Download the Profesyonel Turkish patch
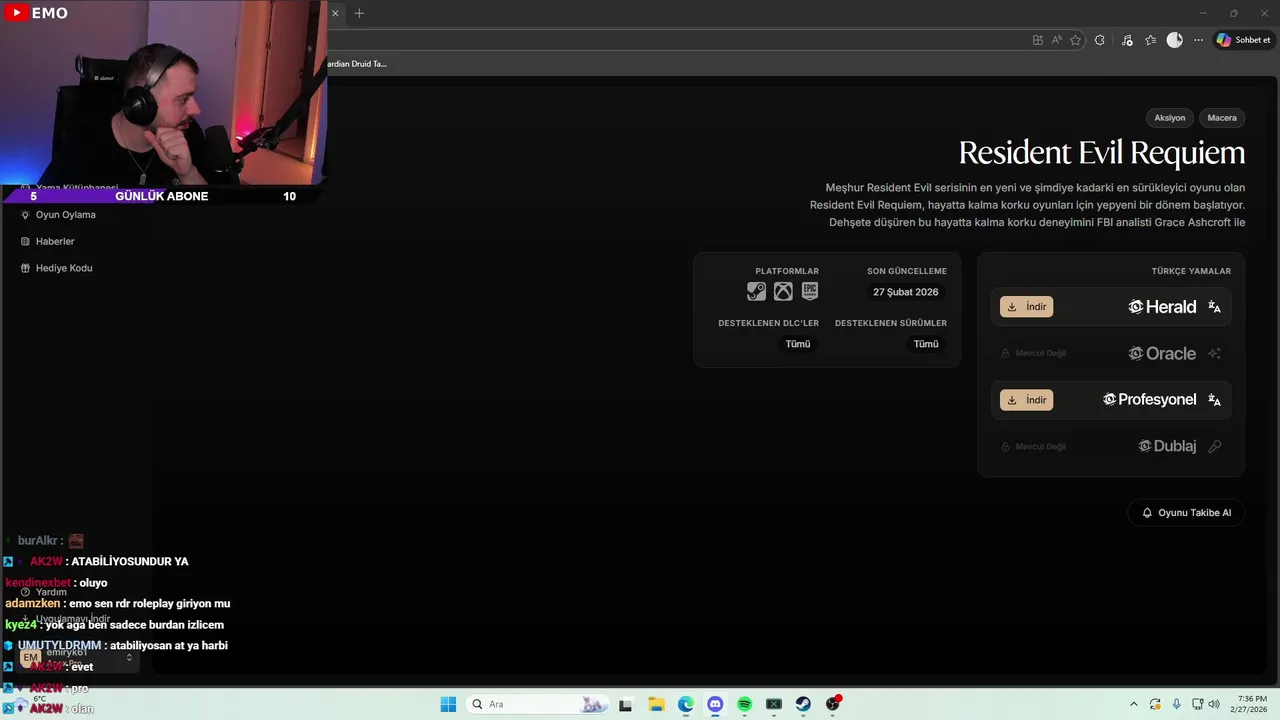This screenshot has height=720, width=1280. click(1026, 400)
